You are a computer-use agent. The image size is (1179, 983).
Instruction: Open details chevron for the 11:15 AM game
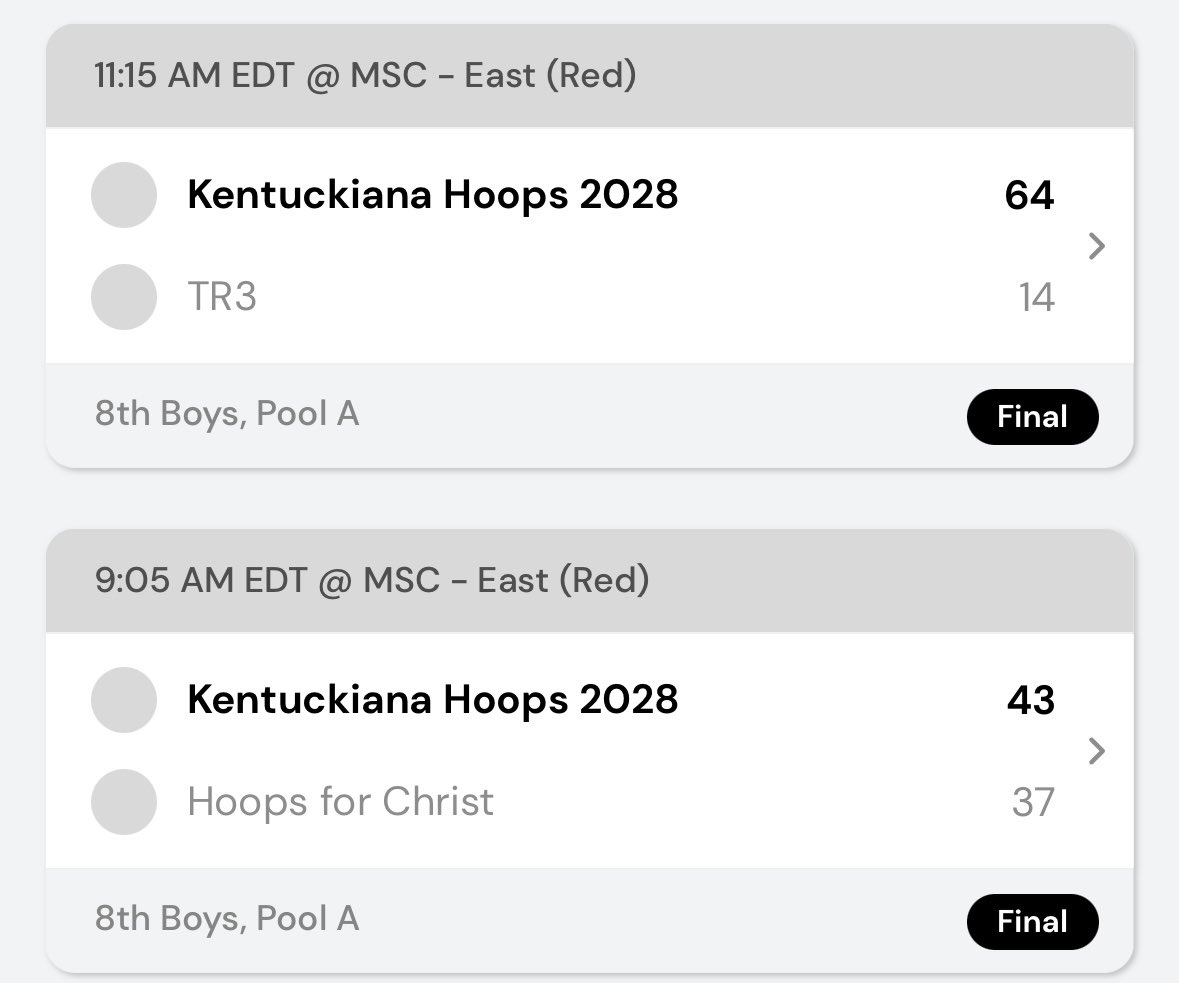(x=1097, y=246)
